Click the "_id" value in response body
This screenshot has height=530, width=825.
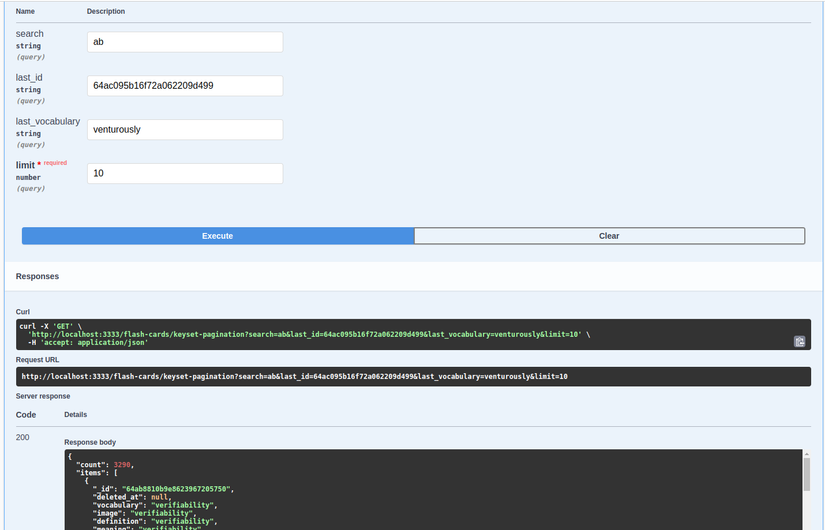pyautogui.click(x=176, y=489)
